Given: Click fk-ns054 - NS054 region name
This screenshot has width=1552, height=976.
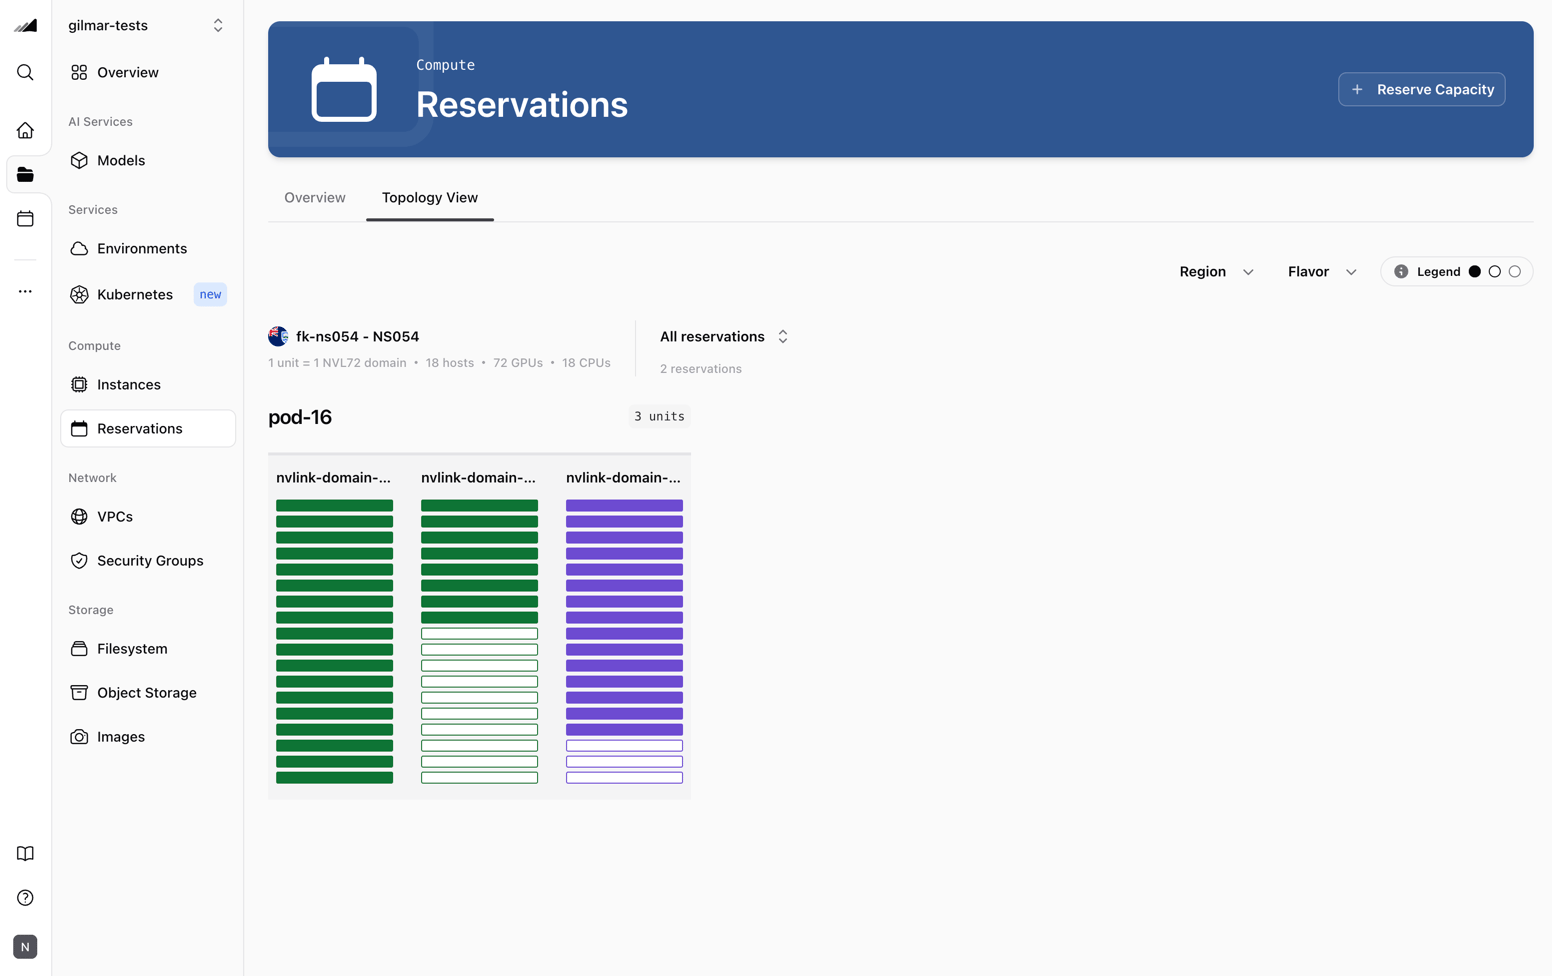Looking at the screenshot, I should pos(357,336).
